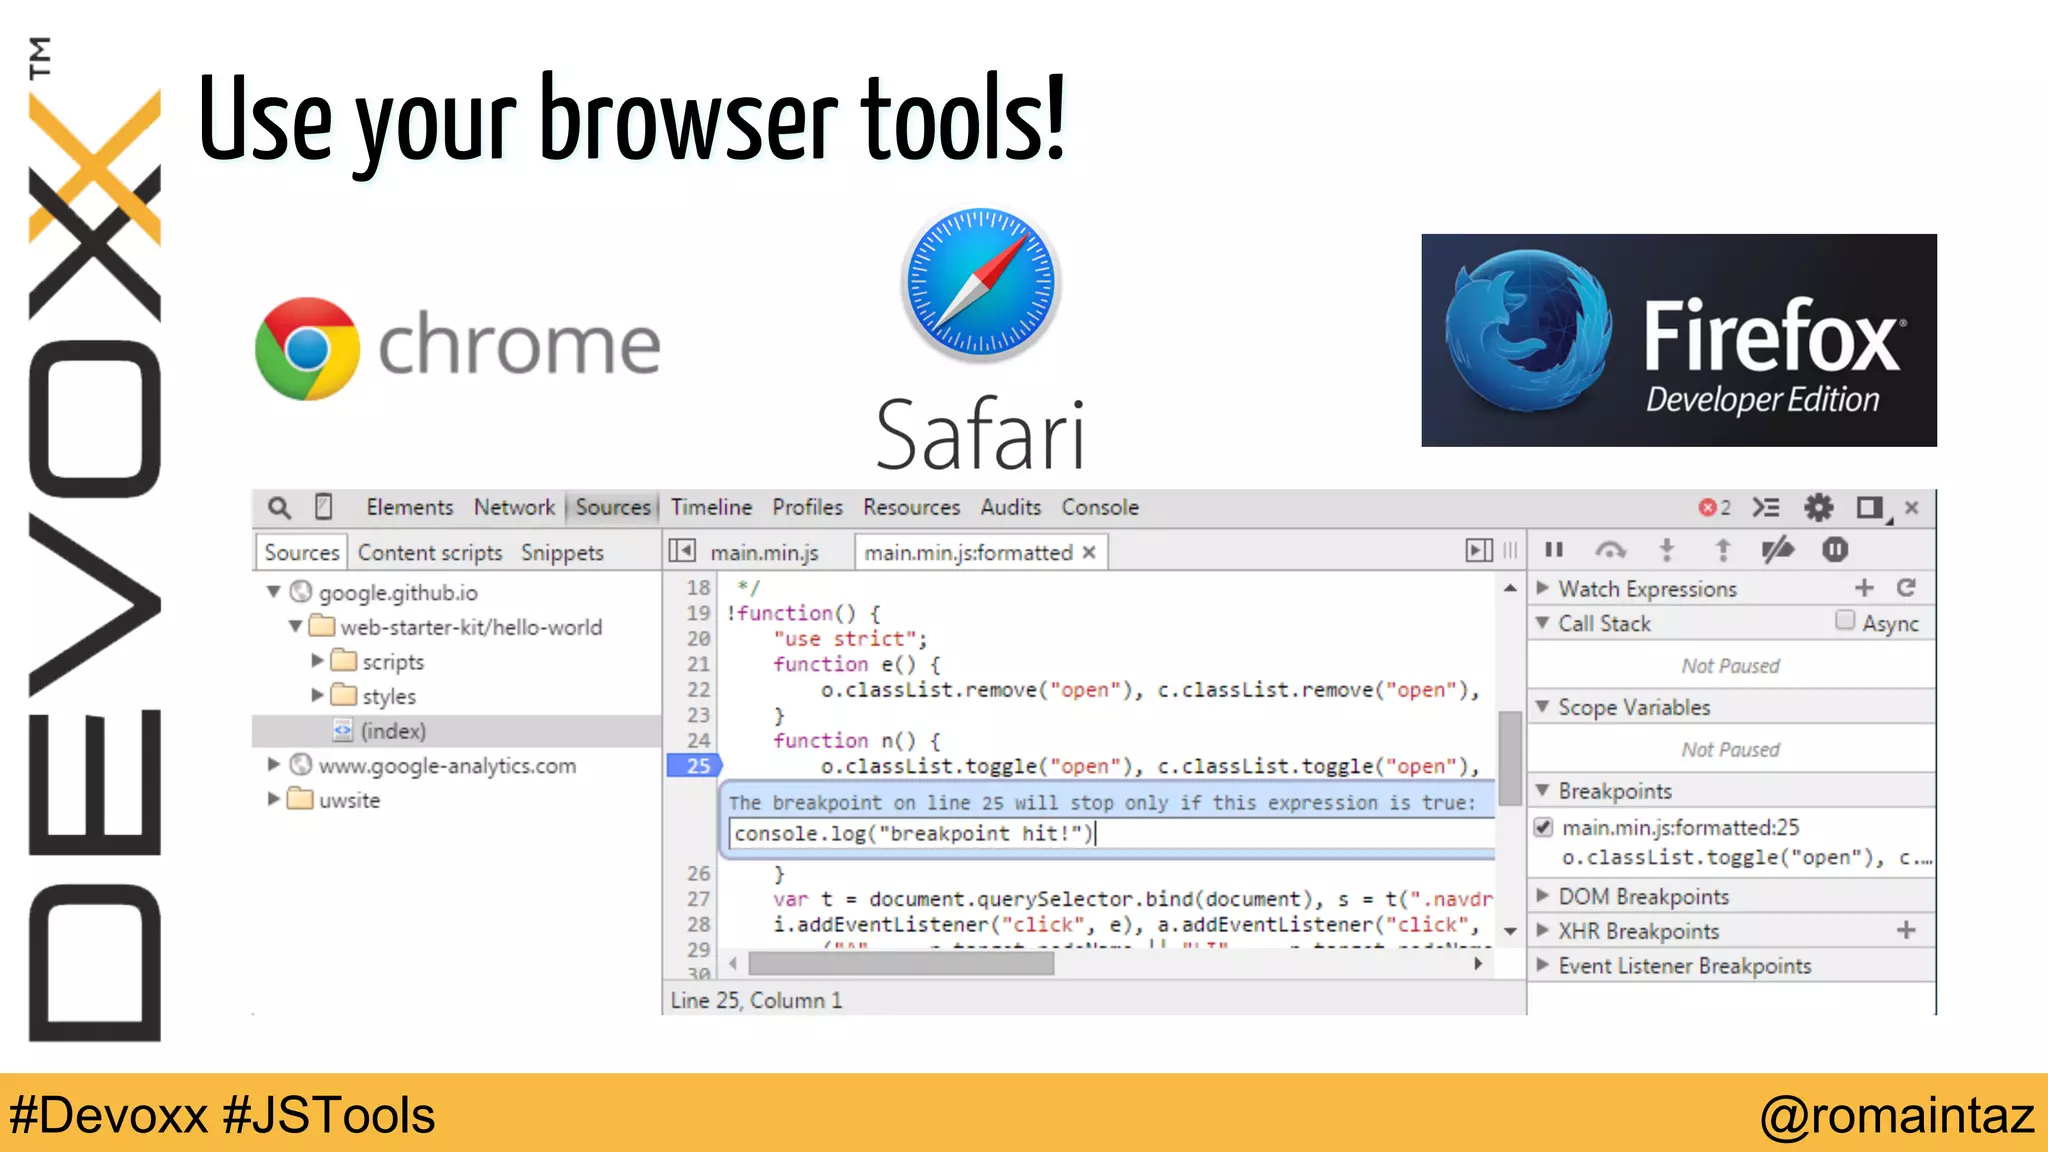
Task: Toggle the mobile device emulation icon
Action: (323, 507)
